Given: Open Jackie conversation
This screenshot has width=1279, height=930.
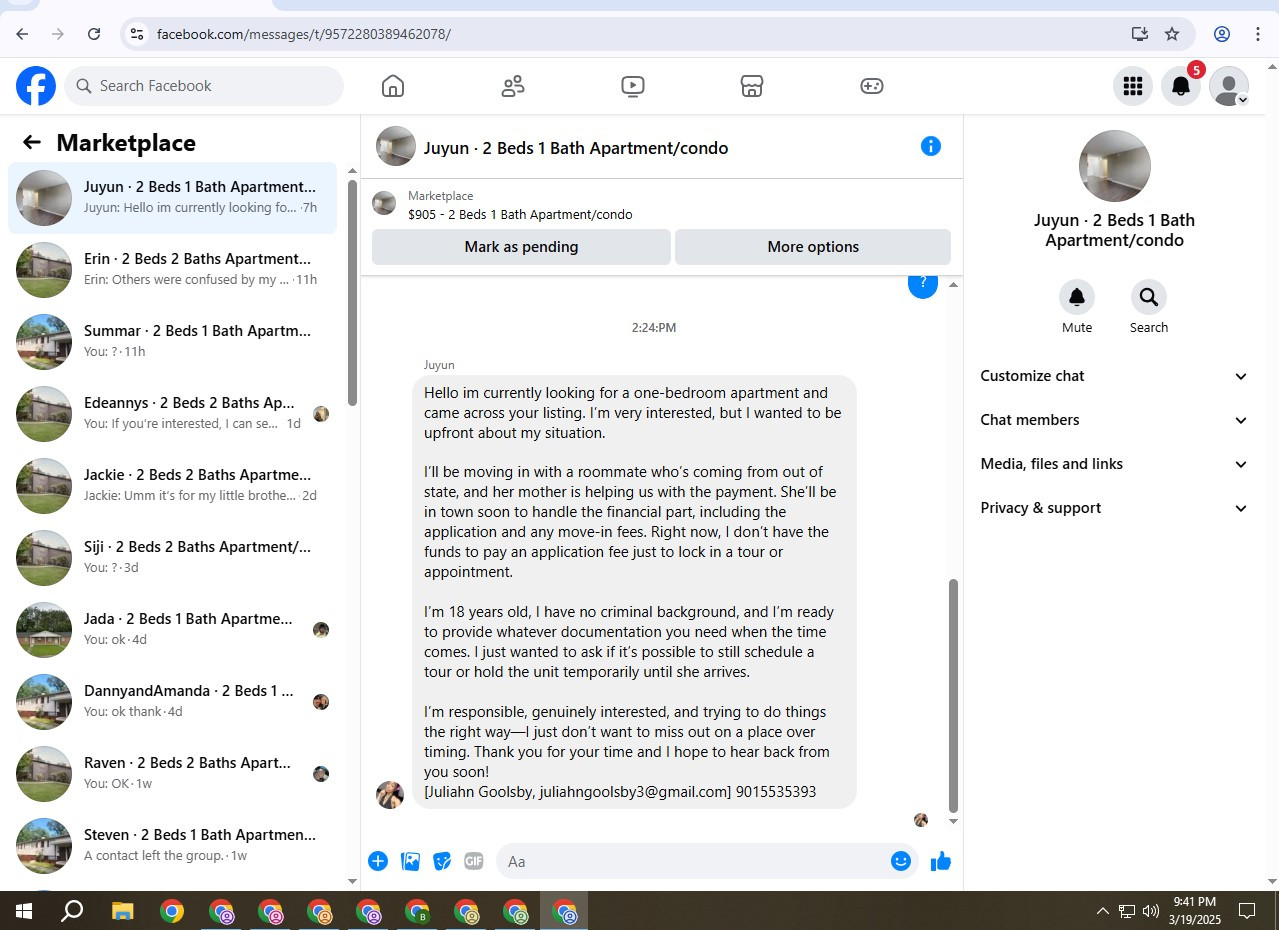Looking at the screenshot, I should (173, 486).
